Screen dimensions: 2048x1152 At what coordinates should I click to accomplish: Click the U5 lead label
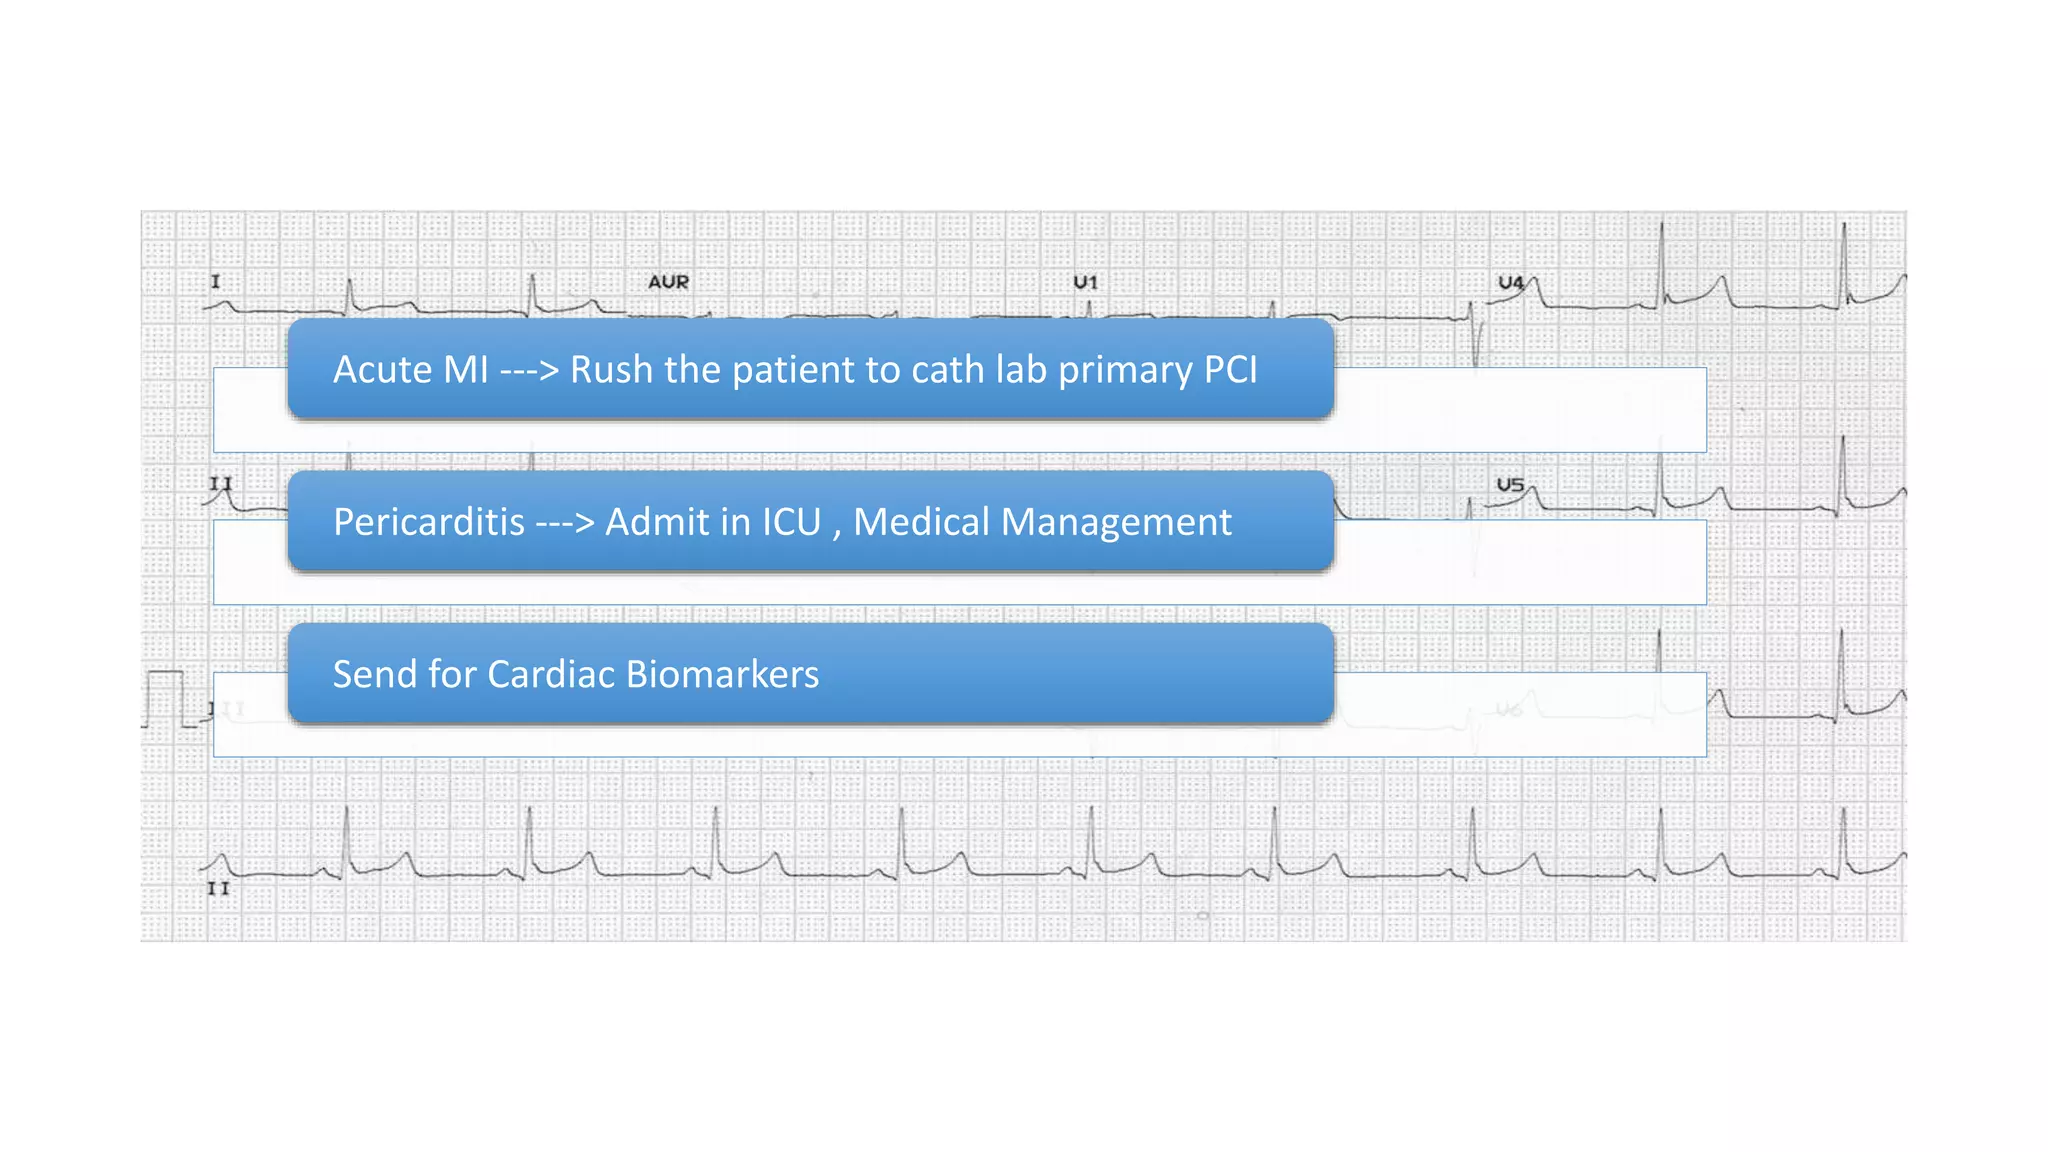1510,485
